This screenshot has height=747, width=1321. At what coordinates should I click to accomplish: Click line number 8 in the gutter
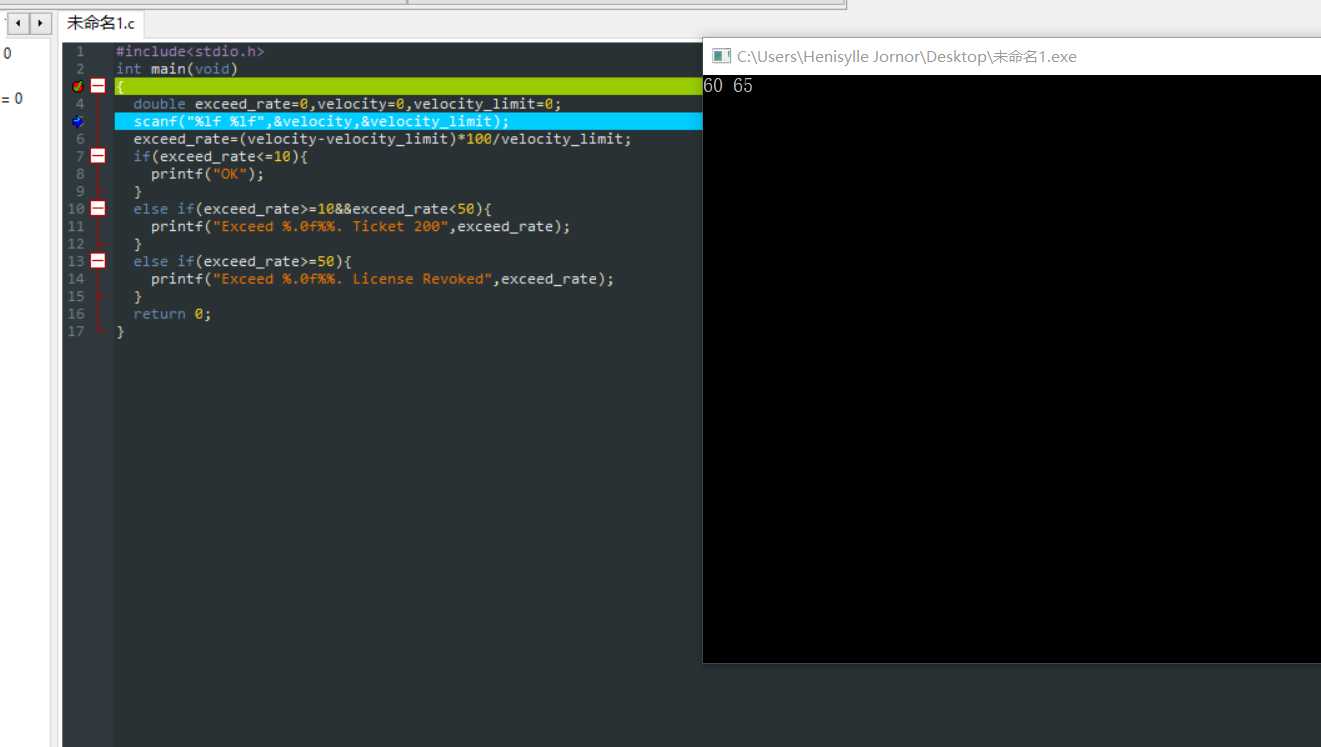80,174
